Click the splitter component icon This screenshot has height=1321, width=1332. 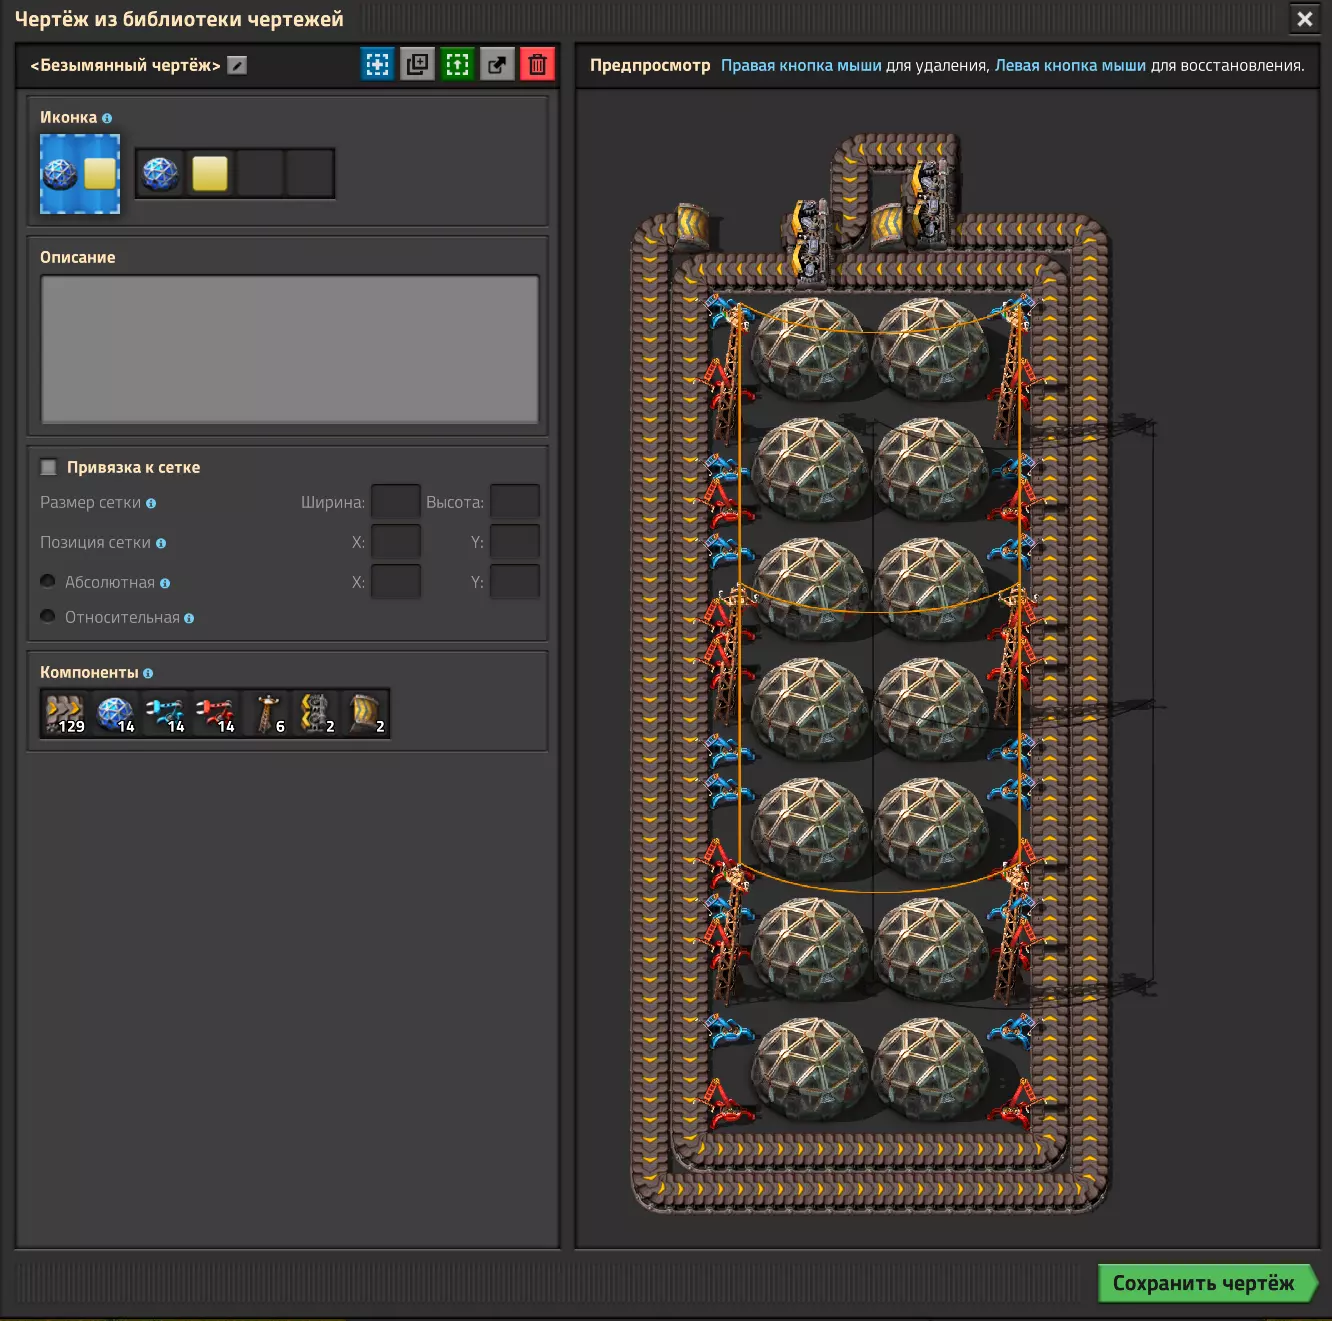tap(316, 714)
